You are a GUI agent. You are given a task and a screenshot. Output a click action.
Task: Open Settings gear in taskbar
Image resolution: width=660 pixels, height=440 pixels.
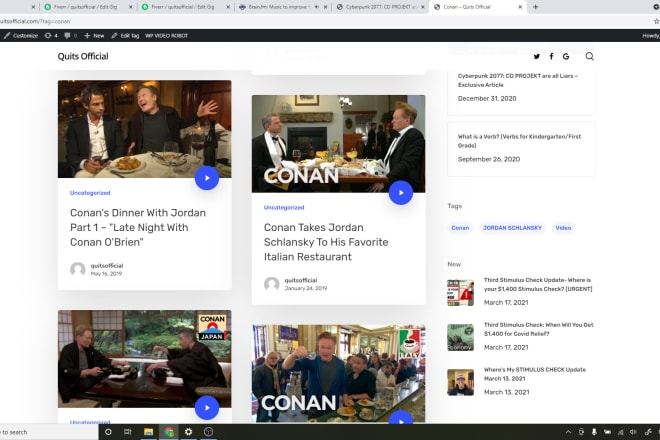tap(189, 432)
